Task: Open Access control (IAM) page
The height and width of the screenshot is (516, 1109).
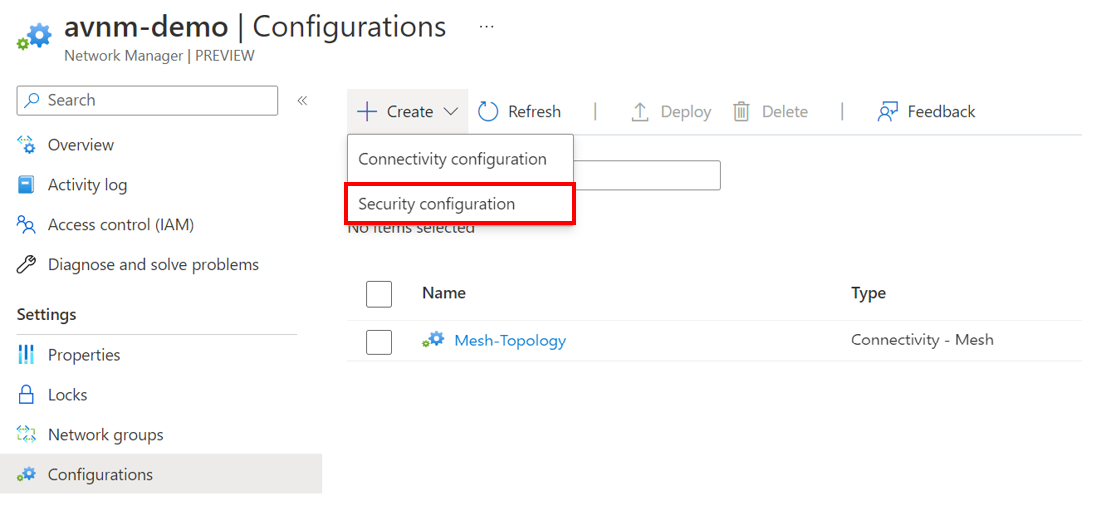Action: tap(121, 225)
